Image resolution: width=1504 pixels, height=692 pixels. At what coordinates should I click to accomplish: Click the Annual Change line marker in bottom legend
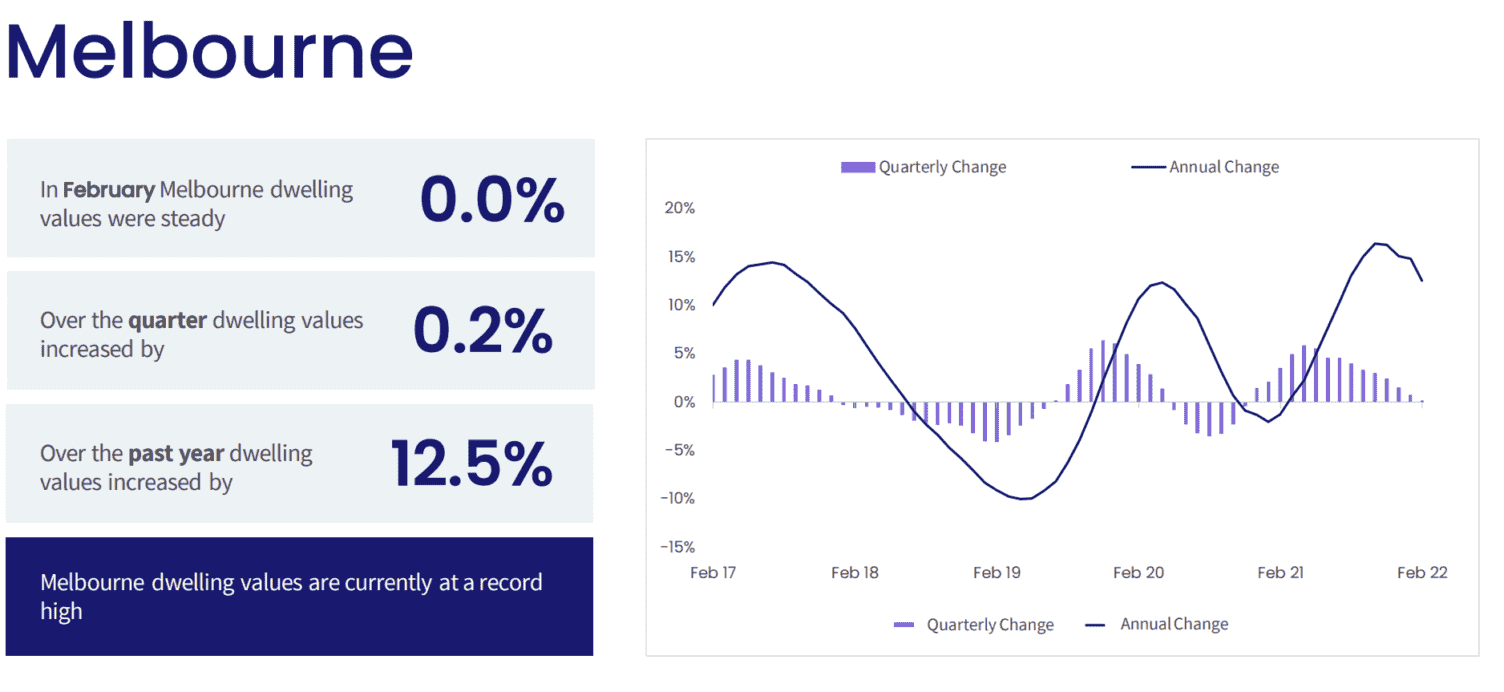click(1095, 625)
